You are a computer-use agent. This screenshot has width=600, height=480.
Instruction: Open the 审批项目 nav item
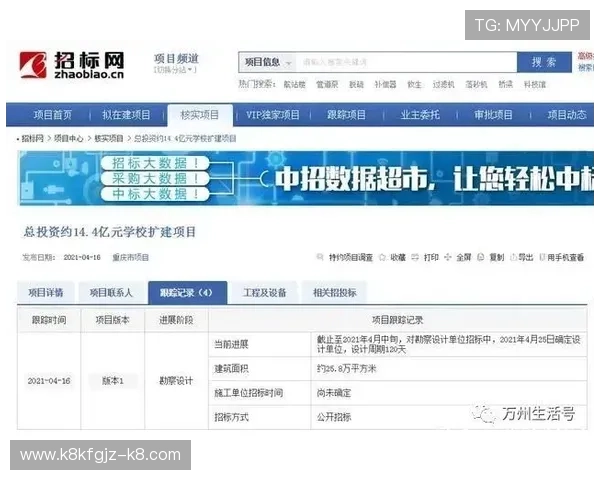point(493,115)
